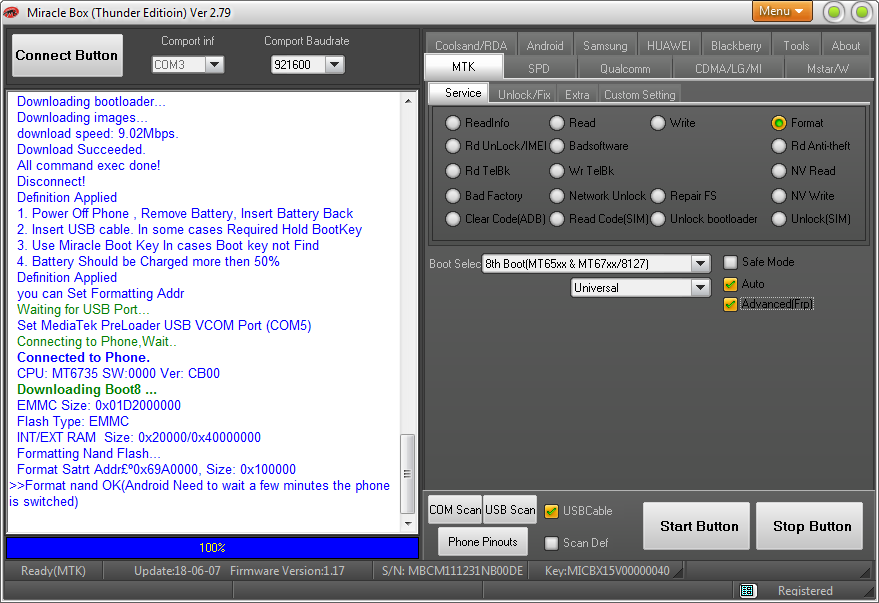Expand the Universal dropdown
This screenshot has width=879, height=603.
pyautogui.click(x=700, y=287)
